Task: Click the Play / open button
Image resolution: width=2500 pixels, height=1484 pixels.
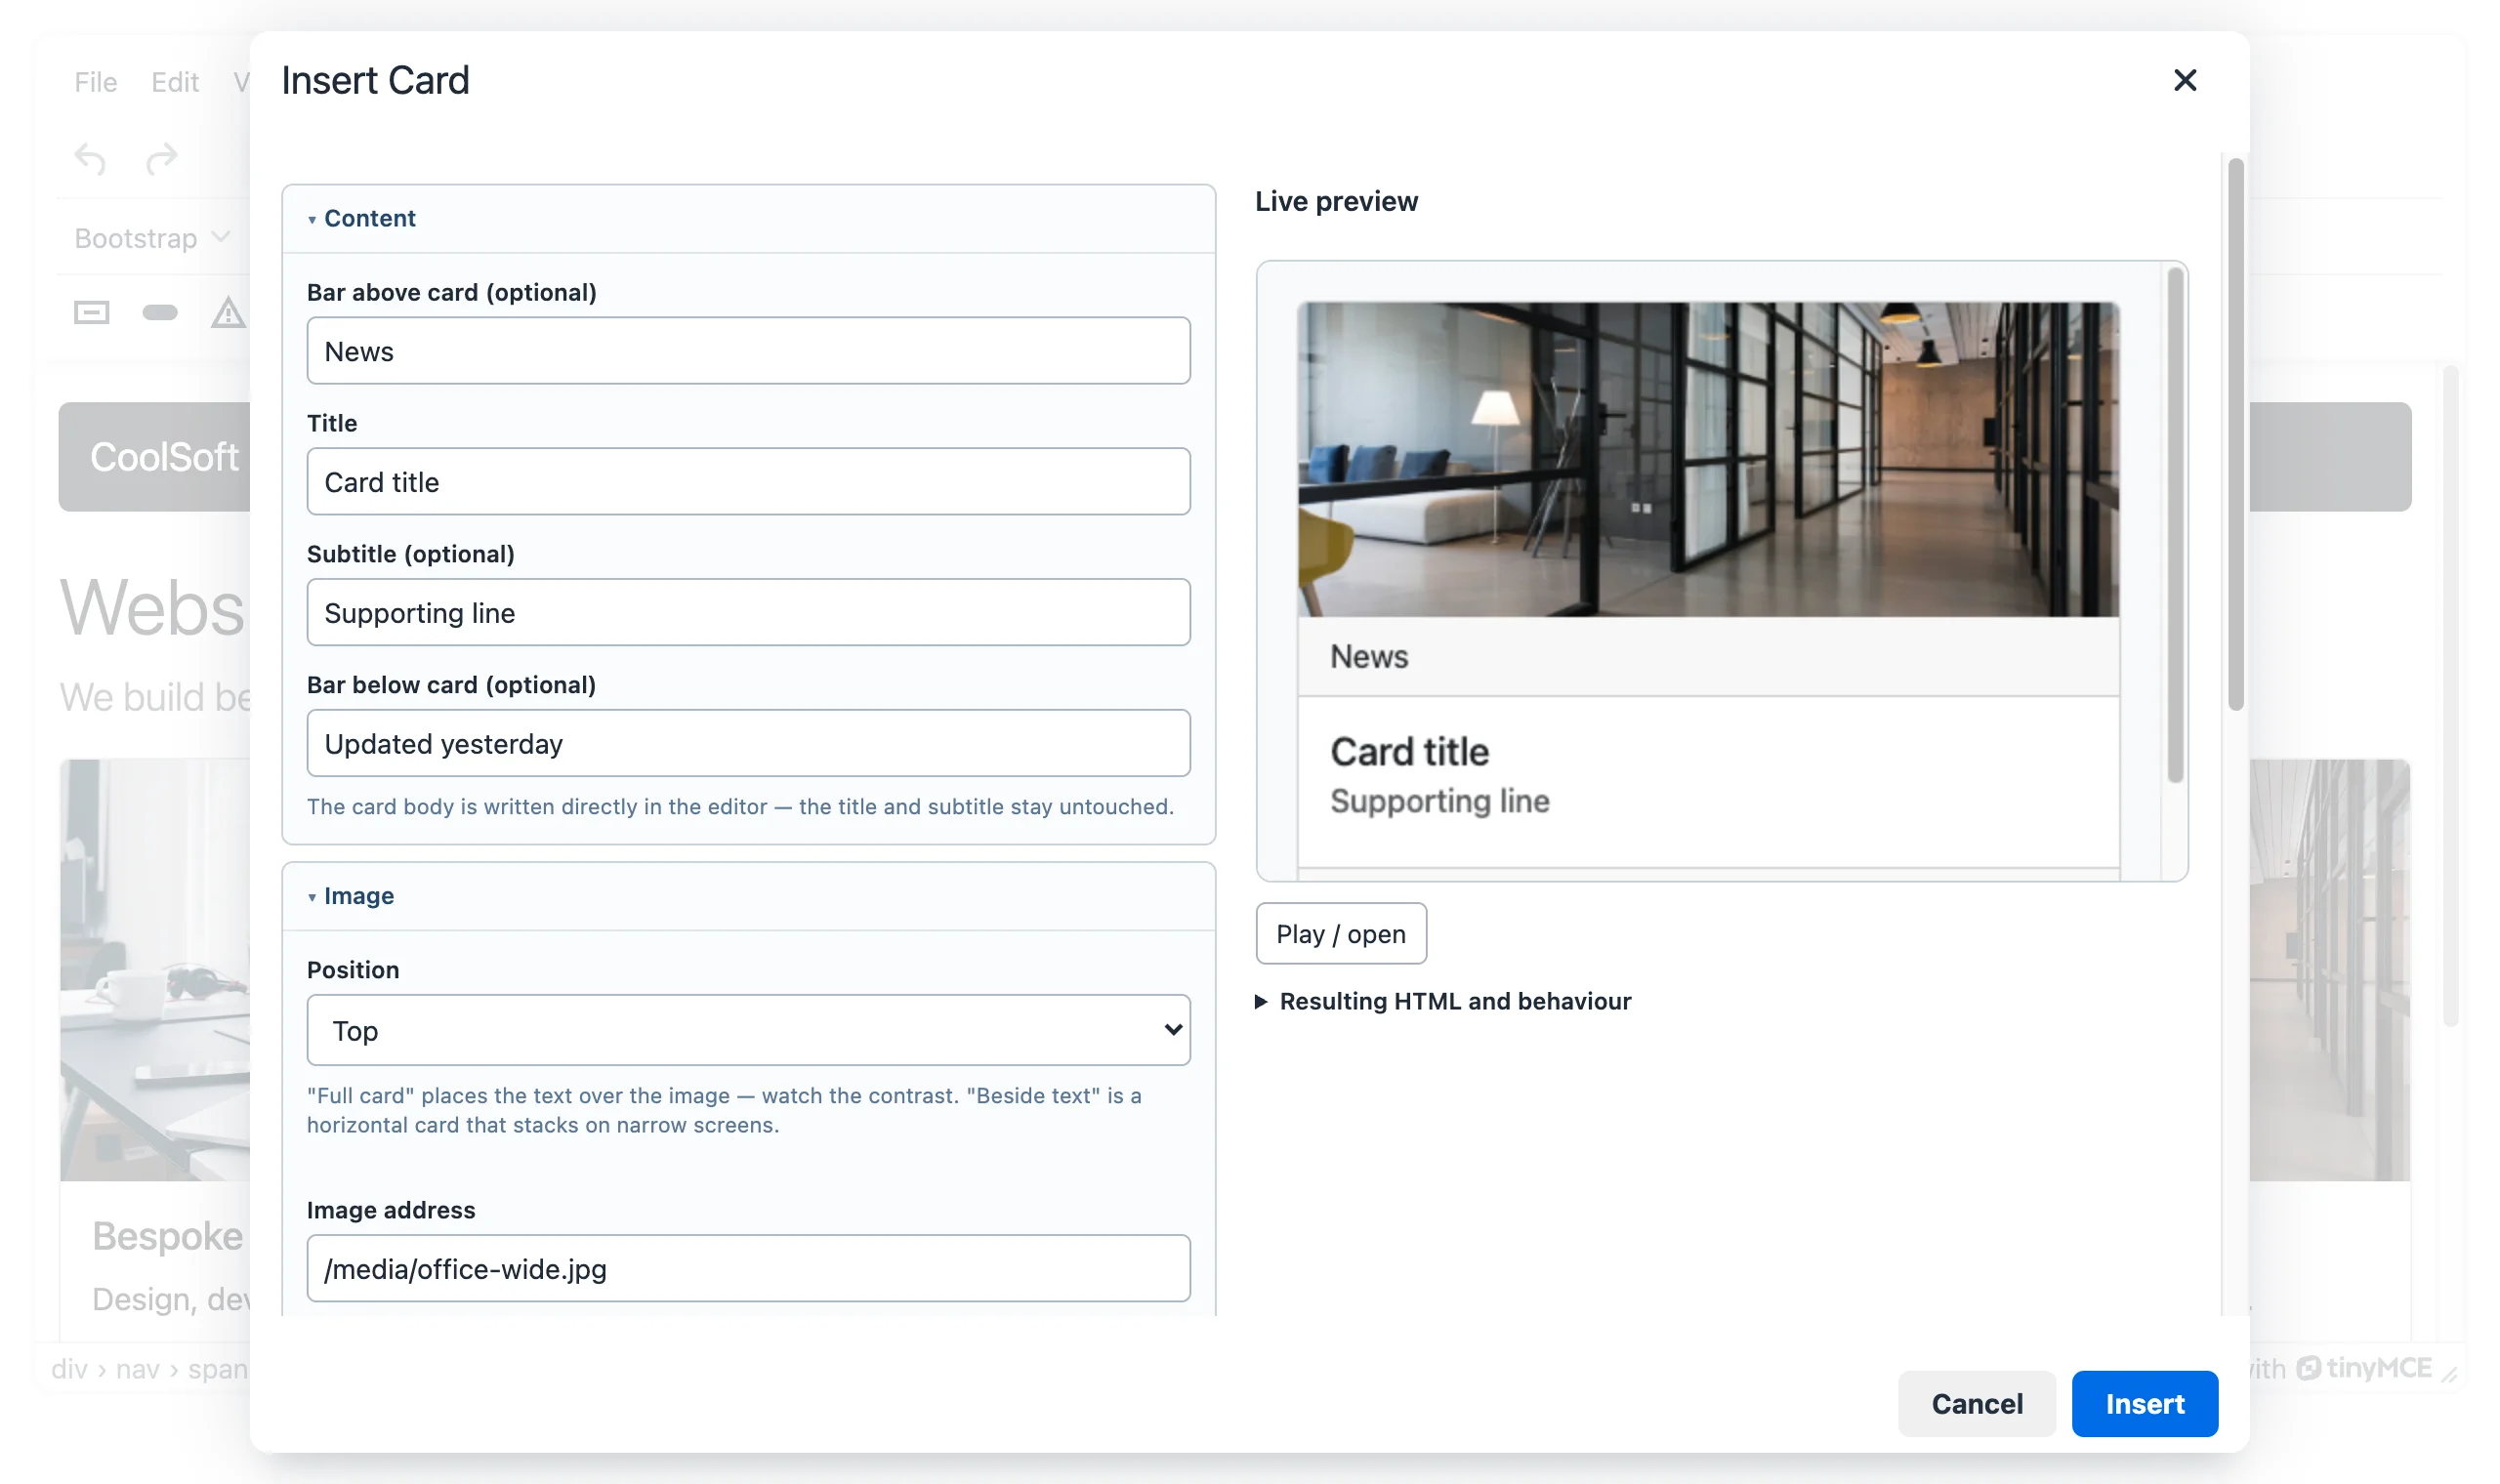Action: [x=1341, y=933]
